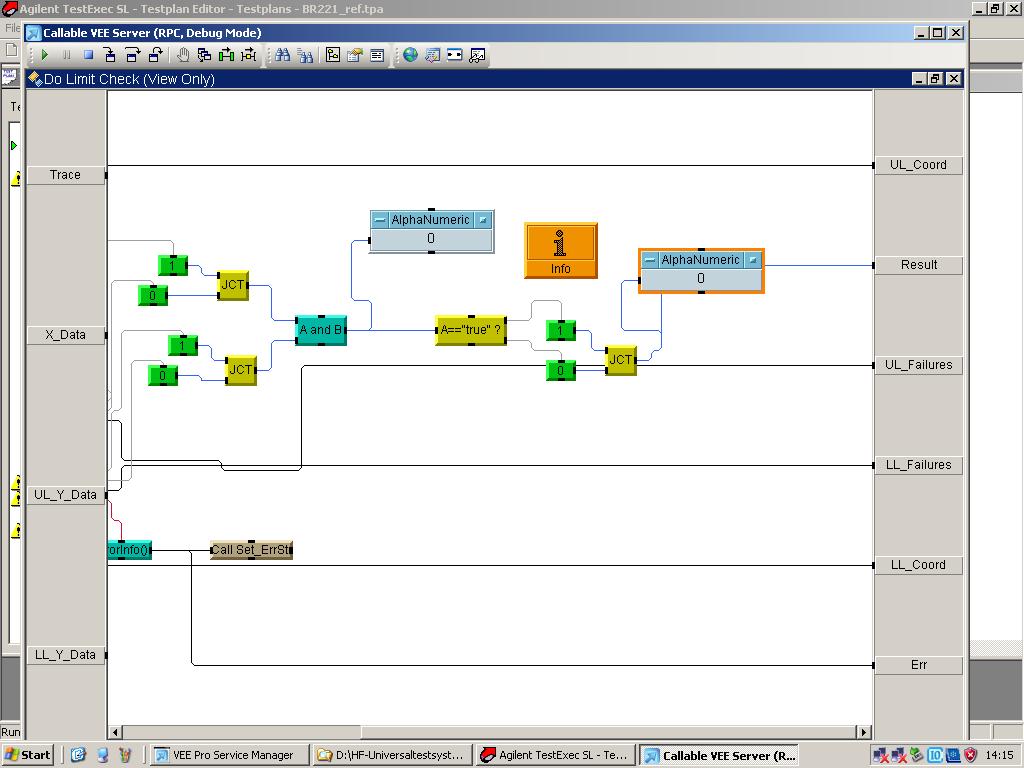1024x768 pixels.
Task: Click the Step Over toolbar icon
Action: point(133,55)
